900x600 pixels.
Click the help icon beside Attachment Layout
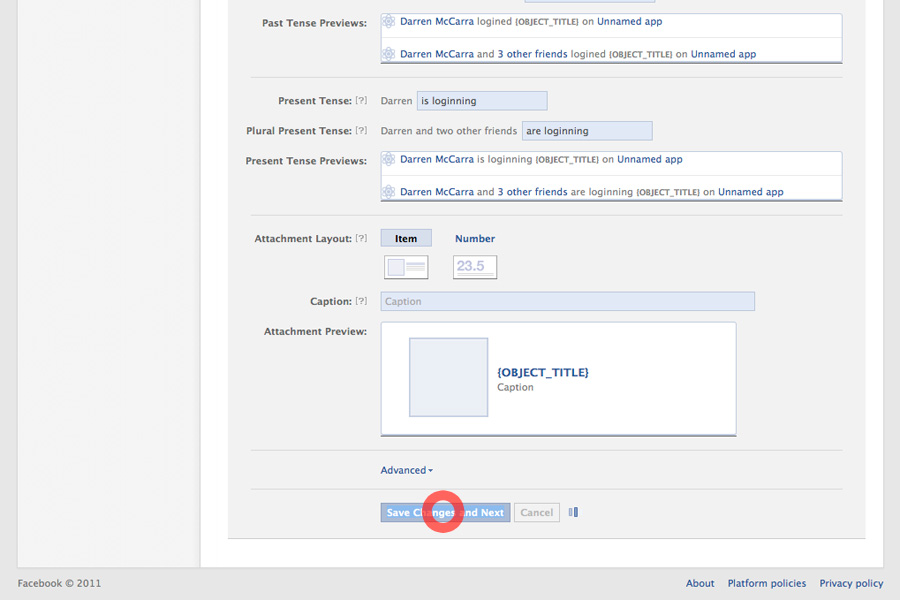tap(361, 239)
